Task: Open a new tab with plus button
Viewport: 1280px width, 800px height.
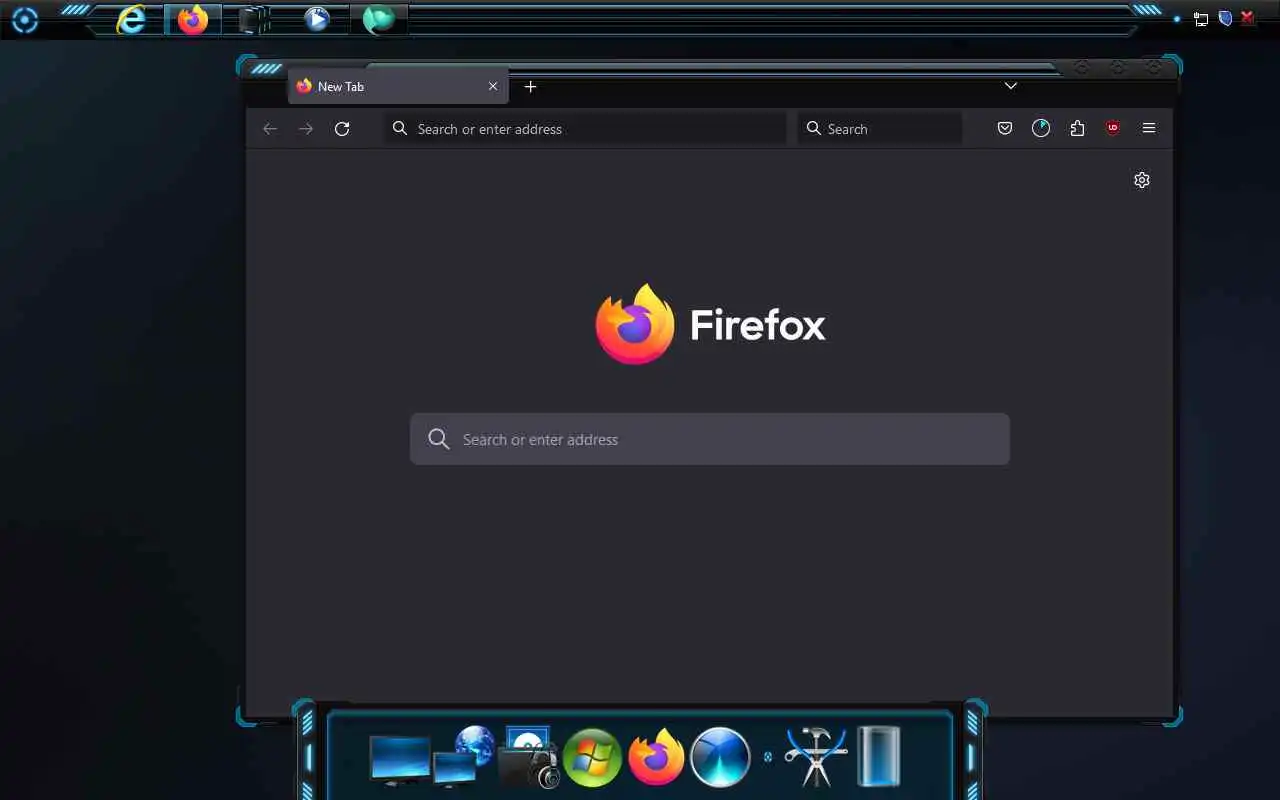Action: click(531, 87)
